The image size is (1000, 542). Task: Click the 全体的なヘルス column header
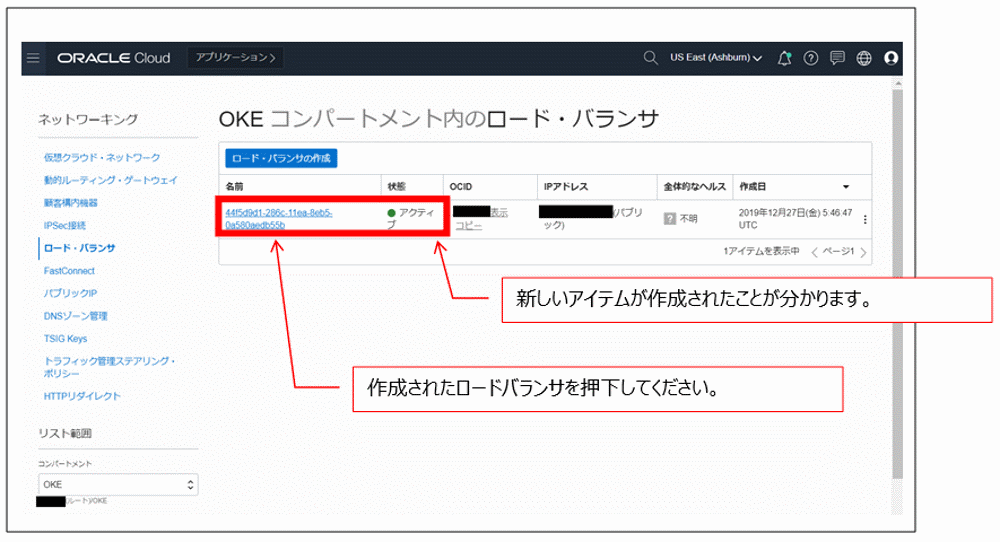coord(695,187)
